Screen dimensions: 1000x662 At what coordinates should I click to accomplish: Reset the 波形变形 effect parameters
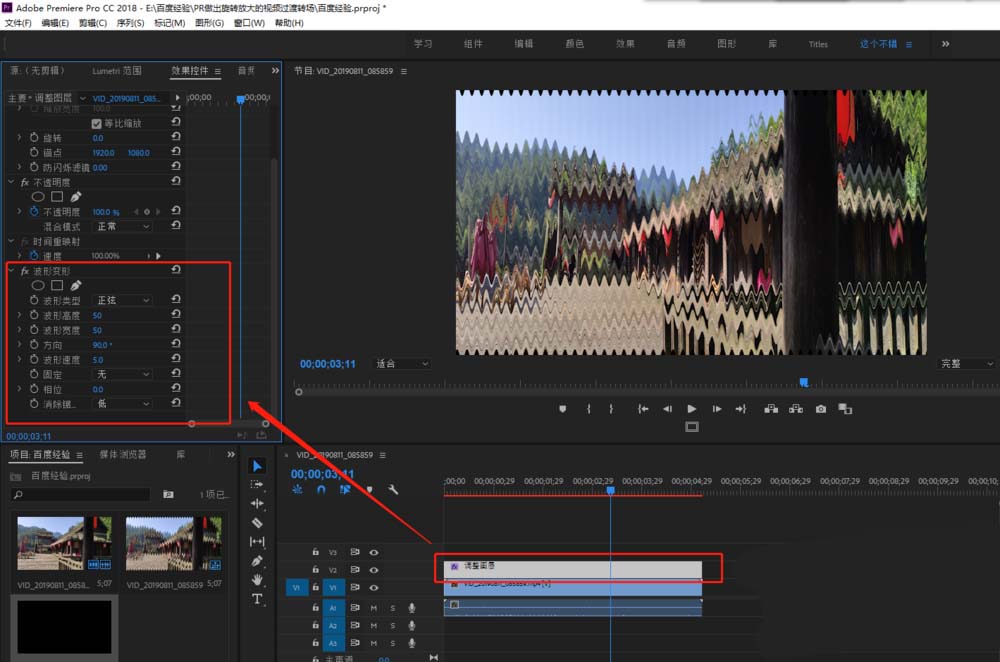176,271
